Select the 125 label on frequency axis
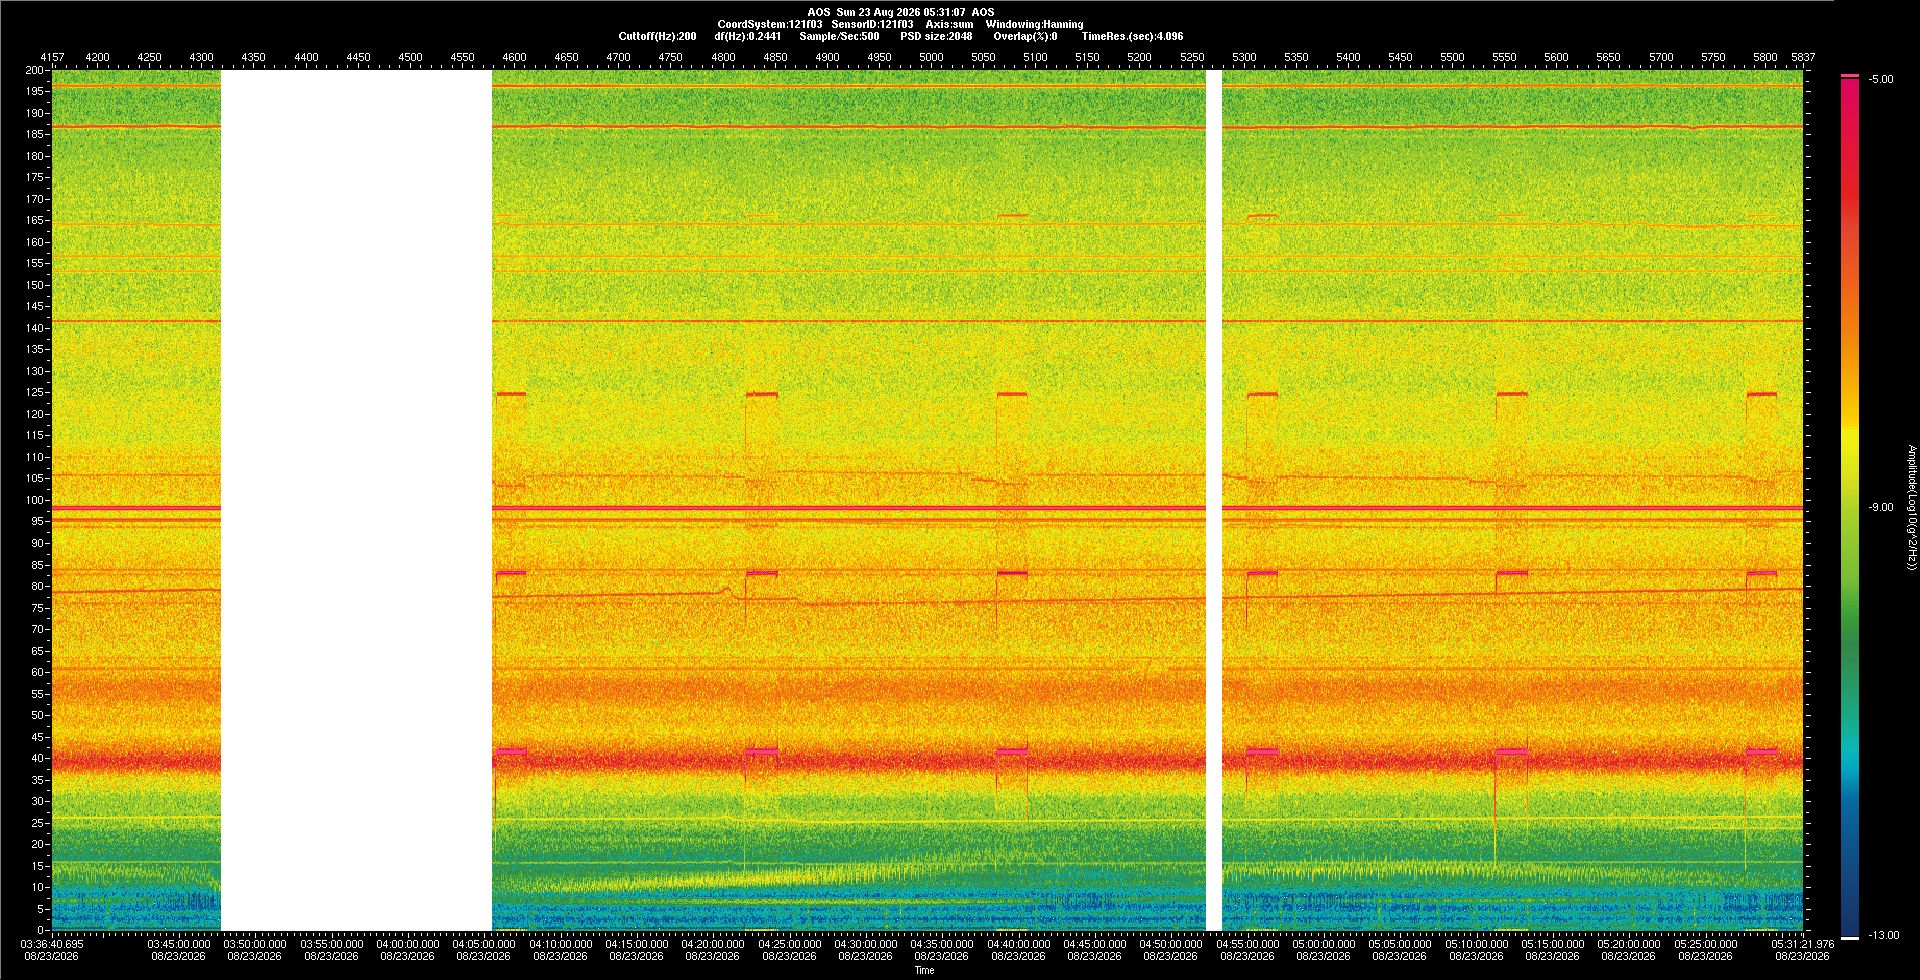Image resolution: width=1920 pixels, height=980 pixels. point(35,393)
